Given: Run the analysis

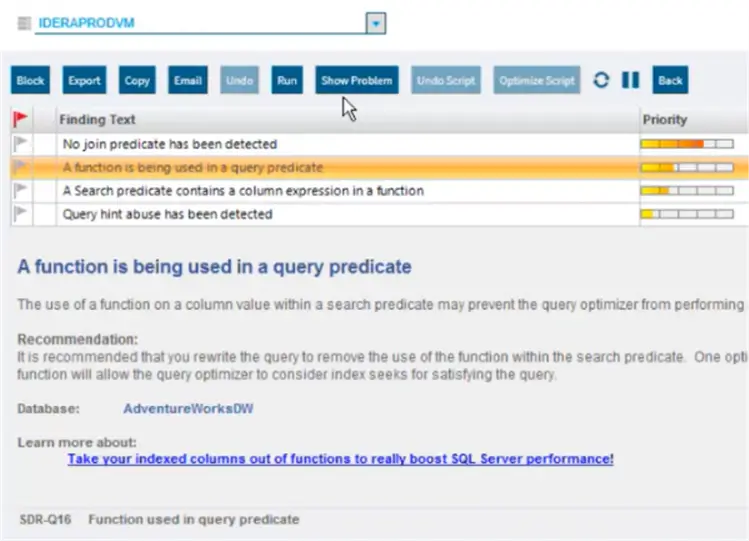Looking at the screenshot, I should (287, 80).
